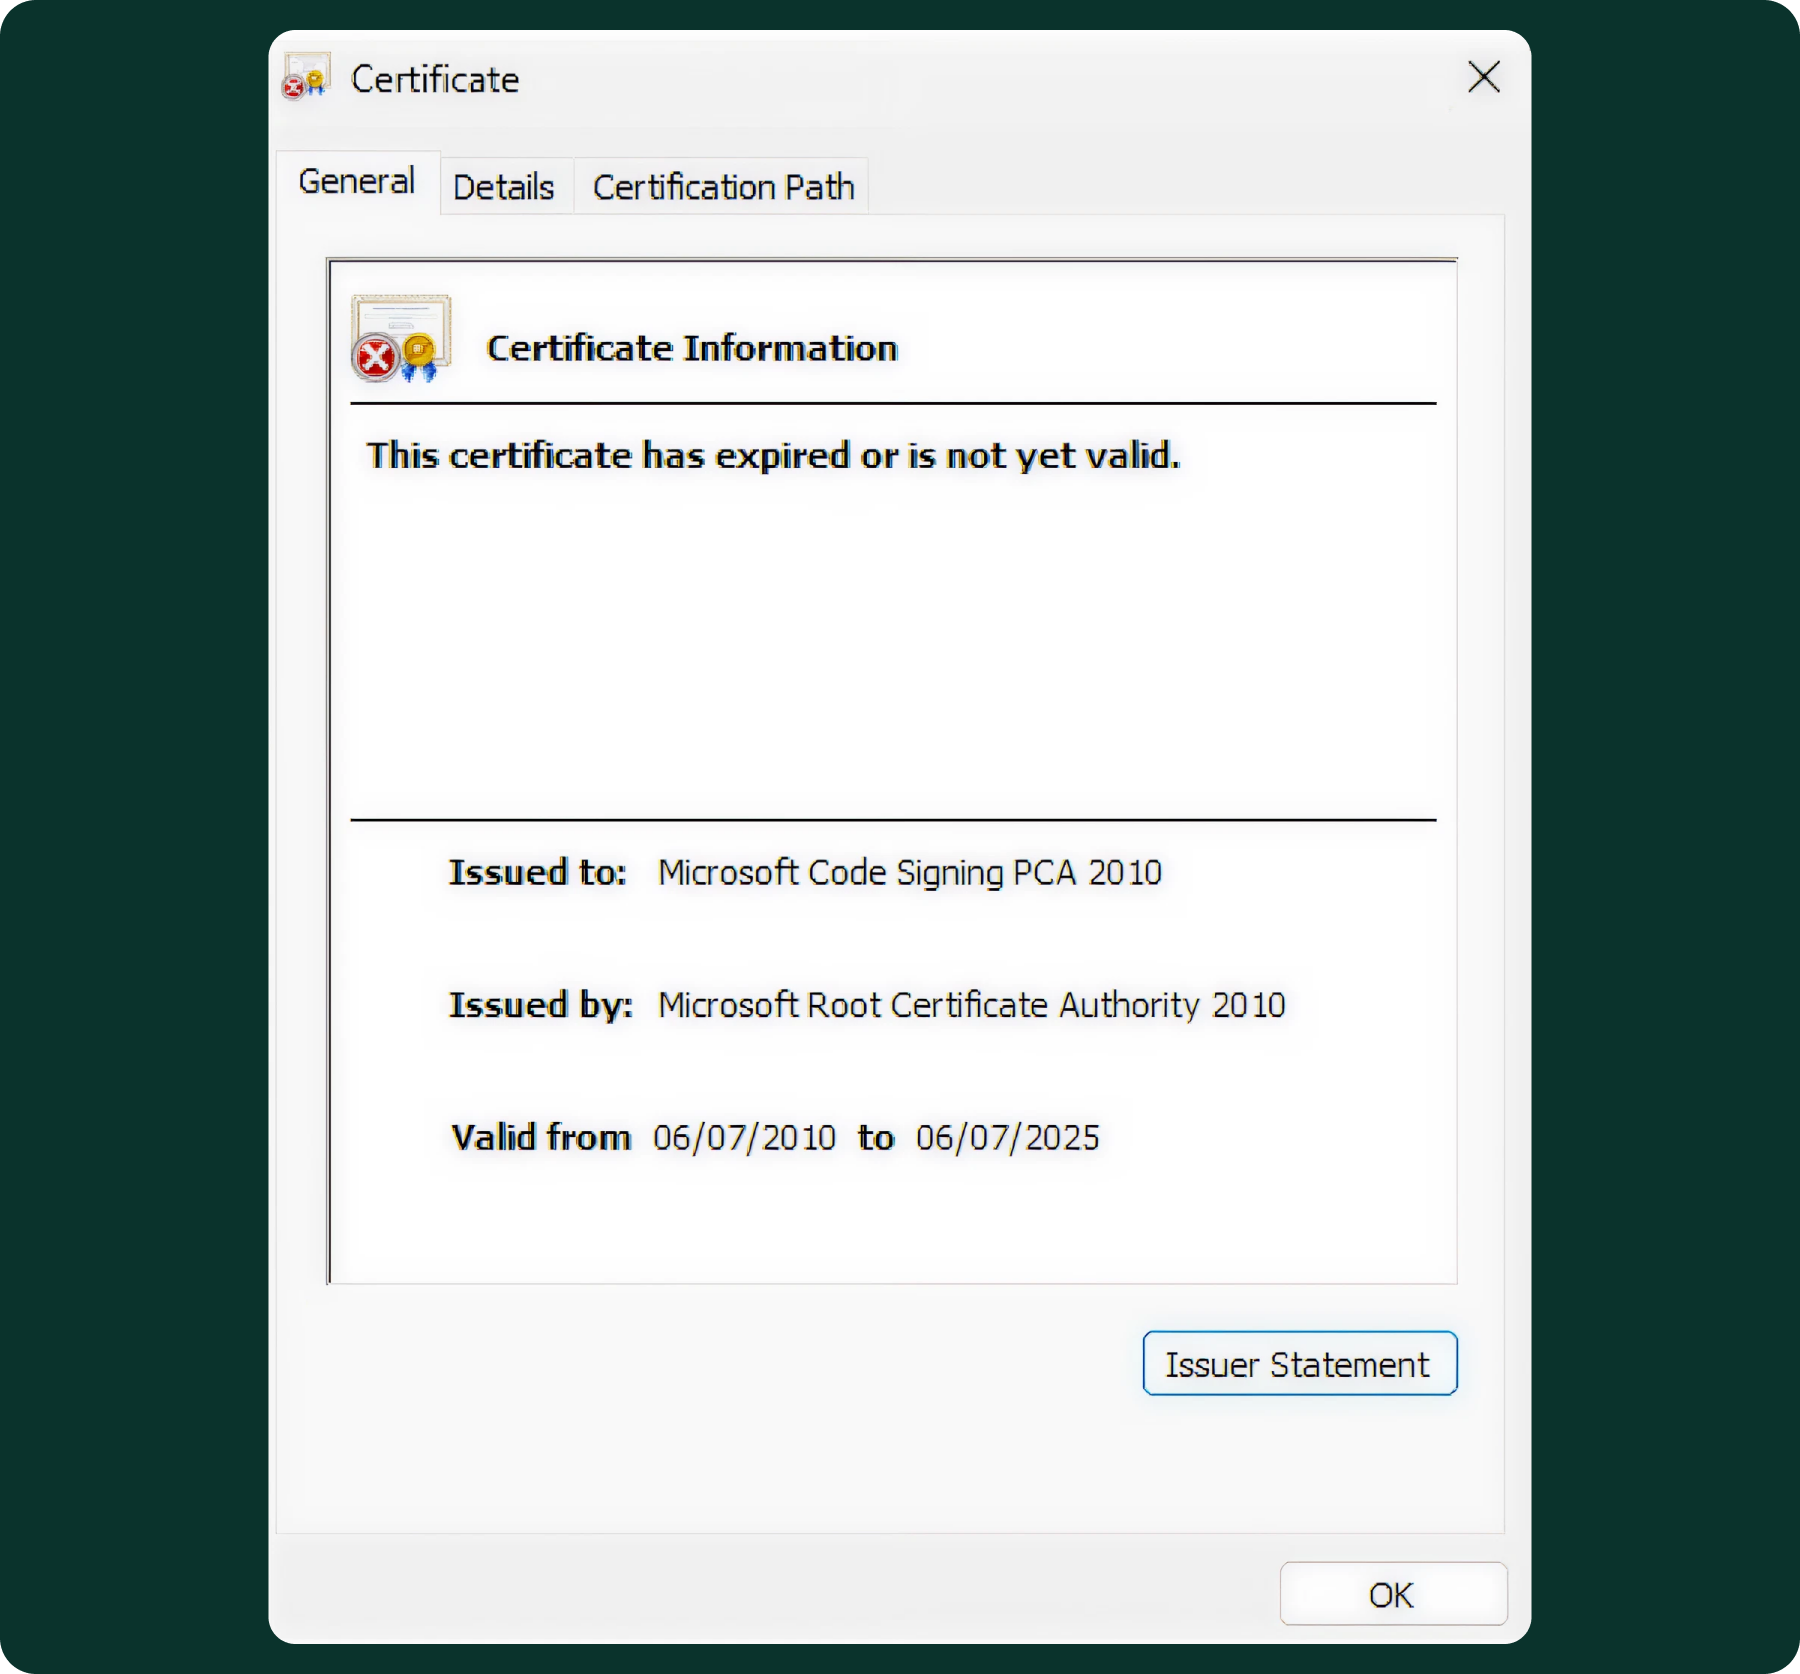Confirm with the OK button
The width and height of the screenshot is (1800, 1674).
1392,1595
